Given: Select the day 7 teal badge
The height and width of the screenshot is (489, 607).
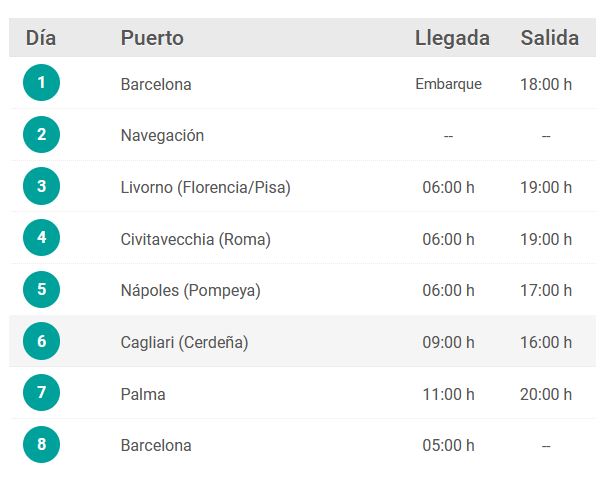Looking at the screenshot, I should [x=41, y=392].
